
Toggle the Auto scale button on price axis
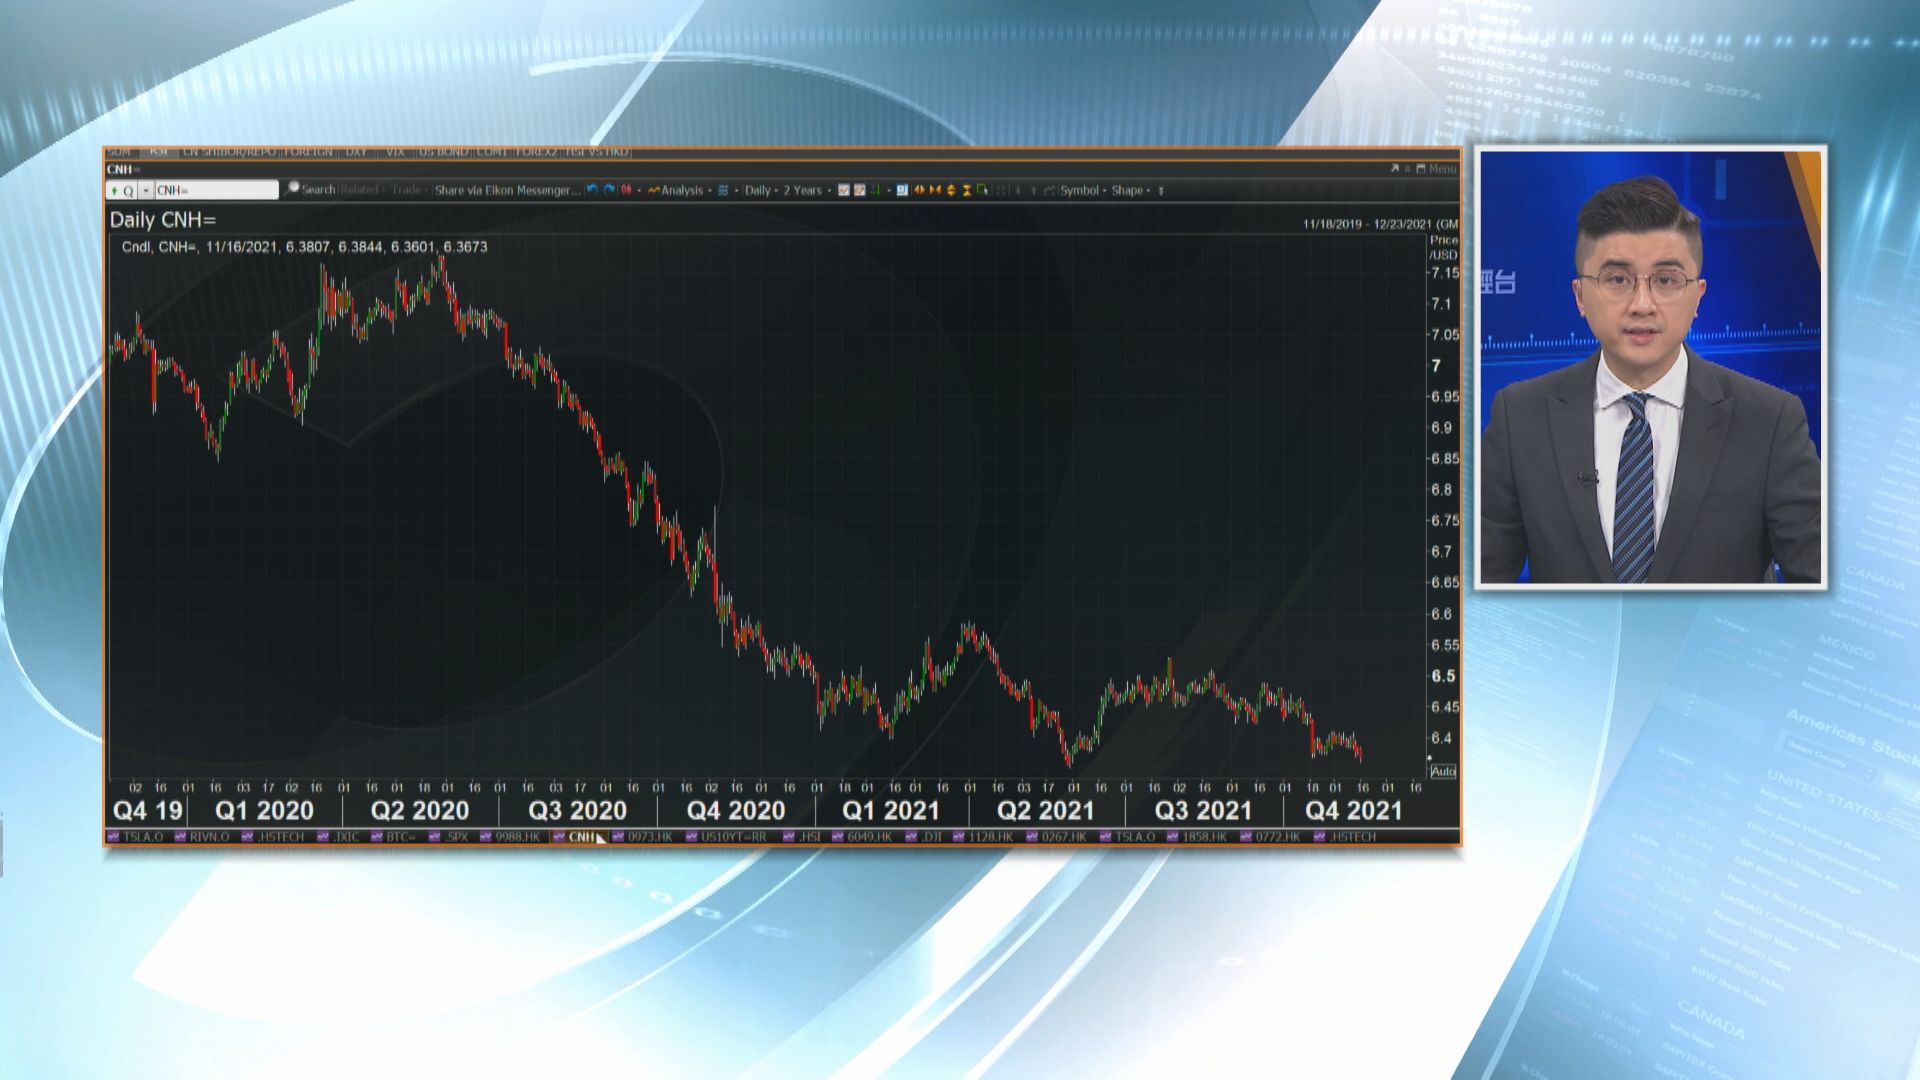coord(1442,771)
